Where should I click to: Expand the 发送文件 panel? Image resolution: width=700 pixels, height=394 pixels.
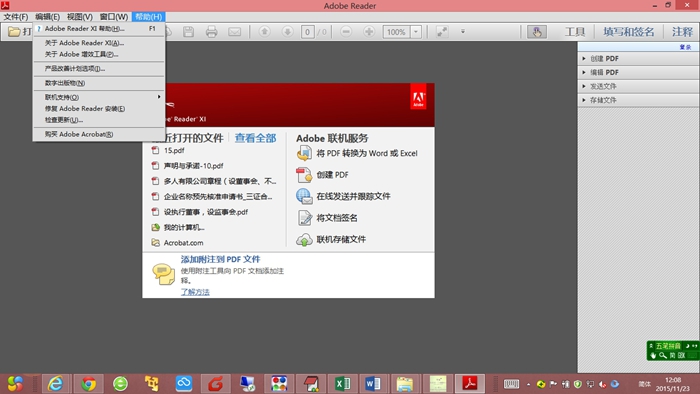pyautogui.click(x=638, y=86)
